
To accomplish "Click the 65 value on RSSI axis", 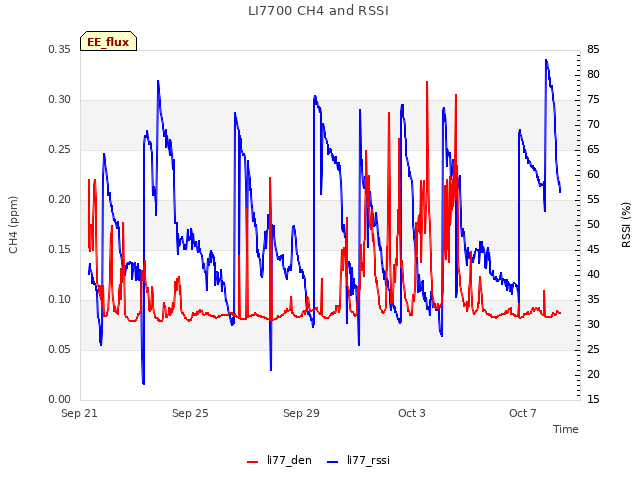I will 593,149.
